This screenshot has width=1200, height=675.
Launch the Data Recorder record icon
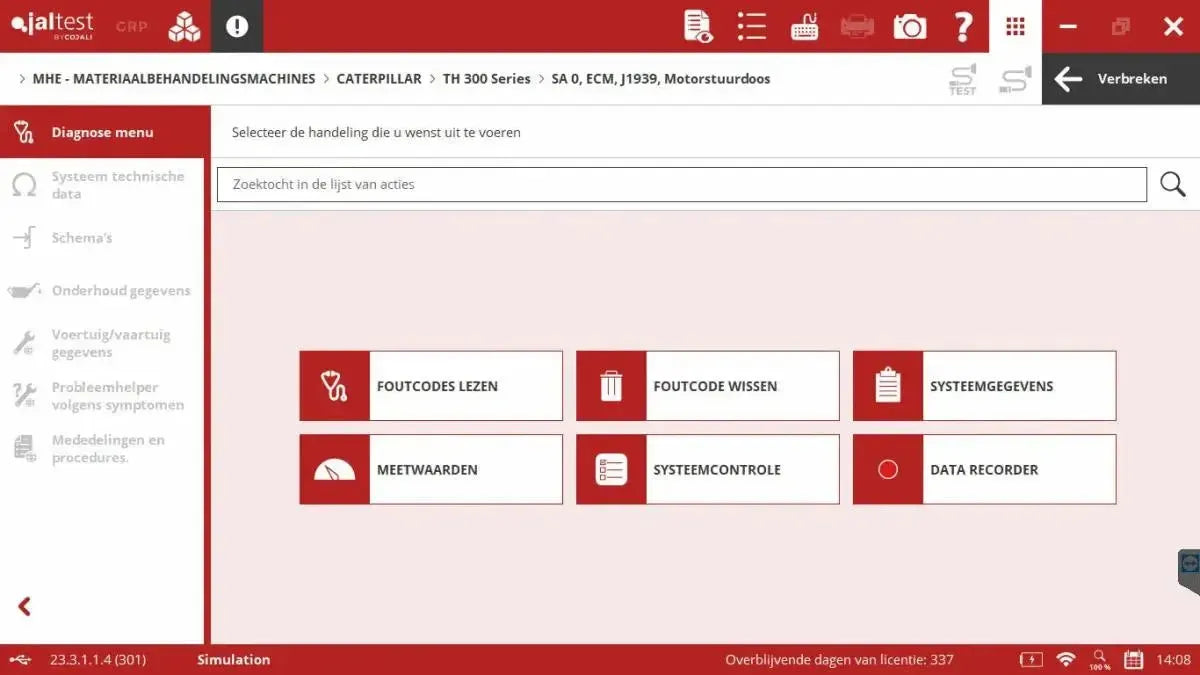pyautogui.click(x=886, y=469)
